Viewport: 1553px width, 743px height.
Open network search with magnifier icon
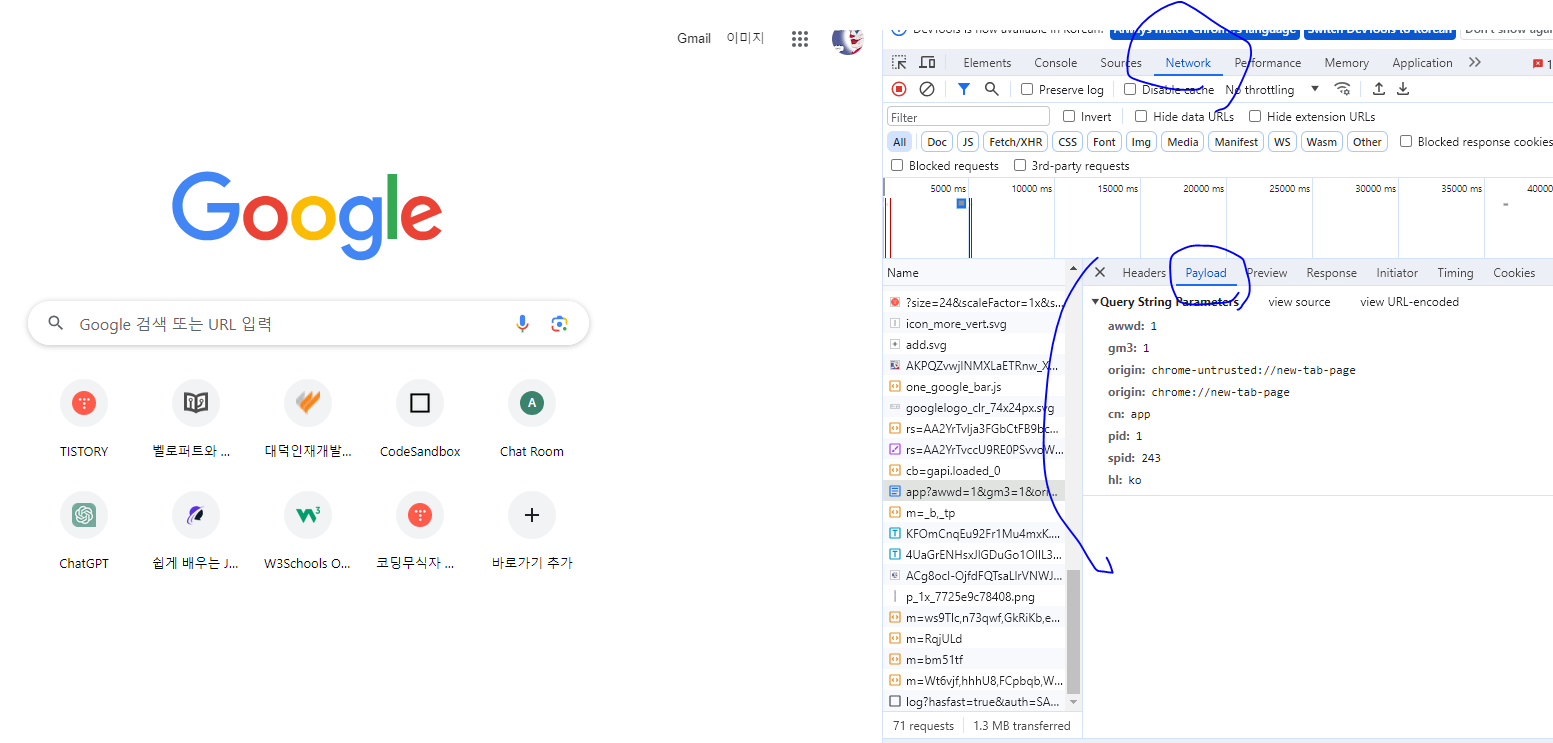tap(991, 89)
